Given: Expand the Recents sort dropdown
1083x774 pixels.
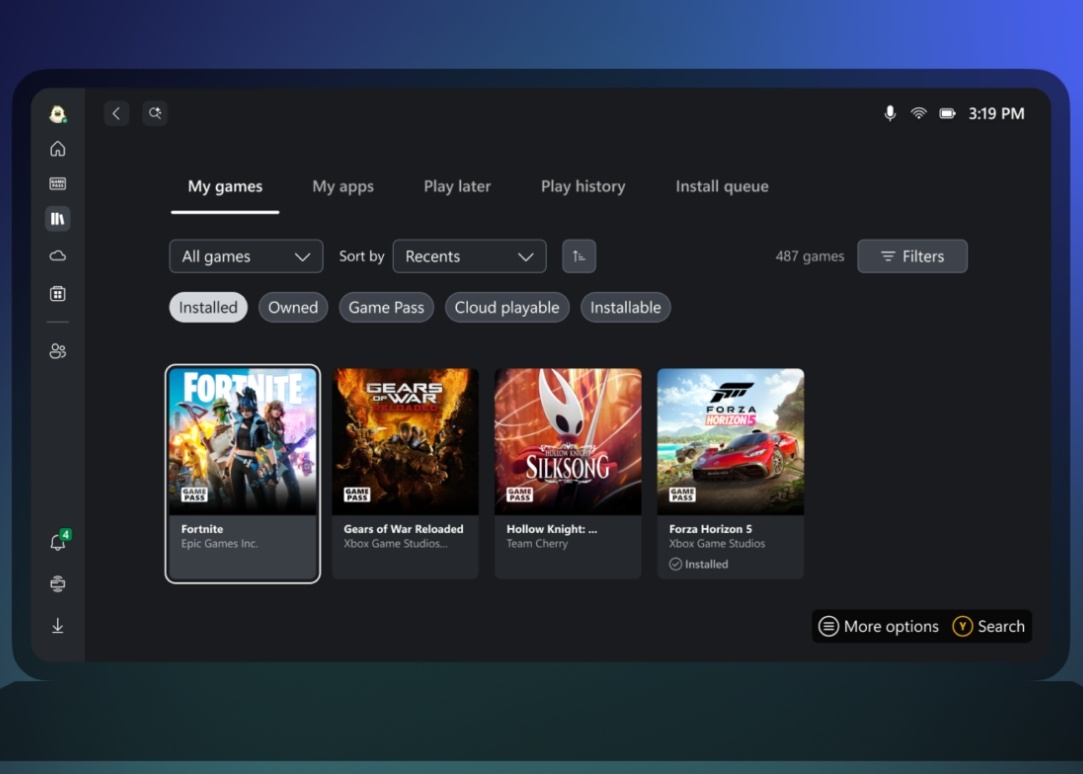Looking at the screenshot, I should pyautogui.click(x=470, y=256).
